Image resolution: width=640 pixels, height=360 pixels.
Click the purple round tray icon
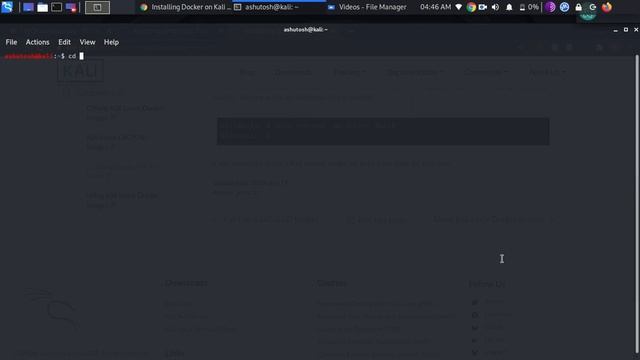[x=550, y=7]
